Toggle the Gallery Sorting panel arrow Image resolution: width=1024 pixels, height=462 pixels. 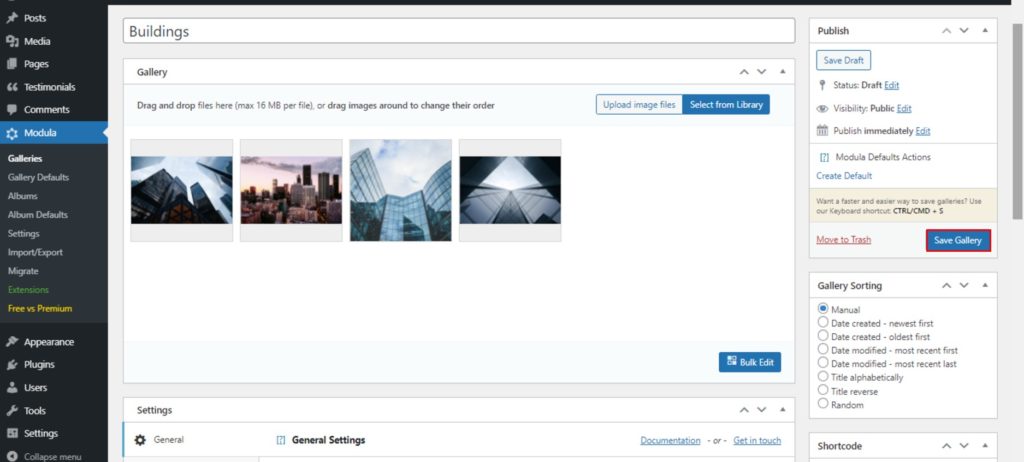(985, 286)
